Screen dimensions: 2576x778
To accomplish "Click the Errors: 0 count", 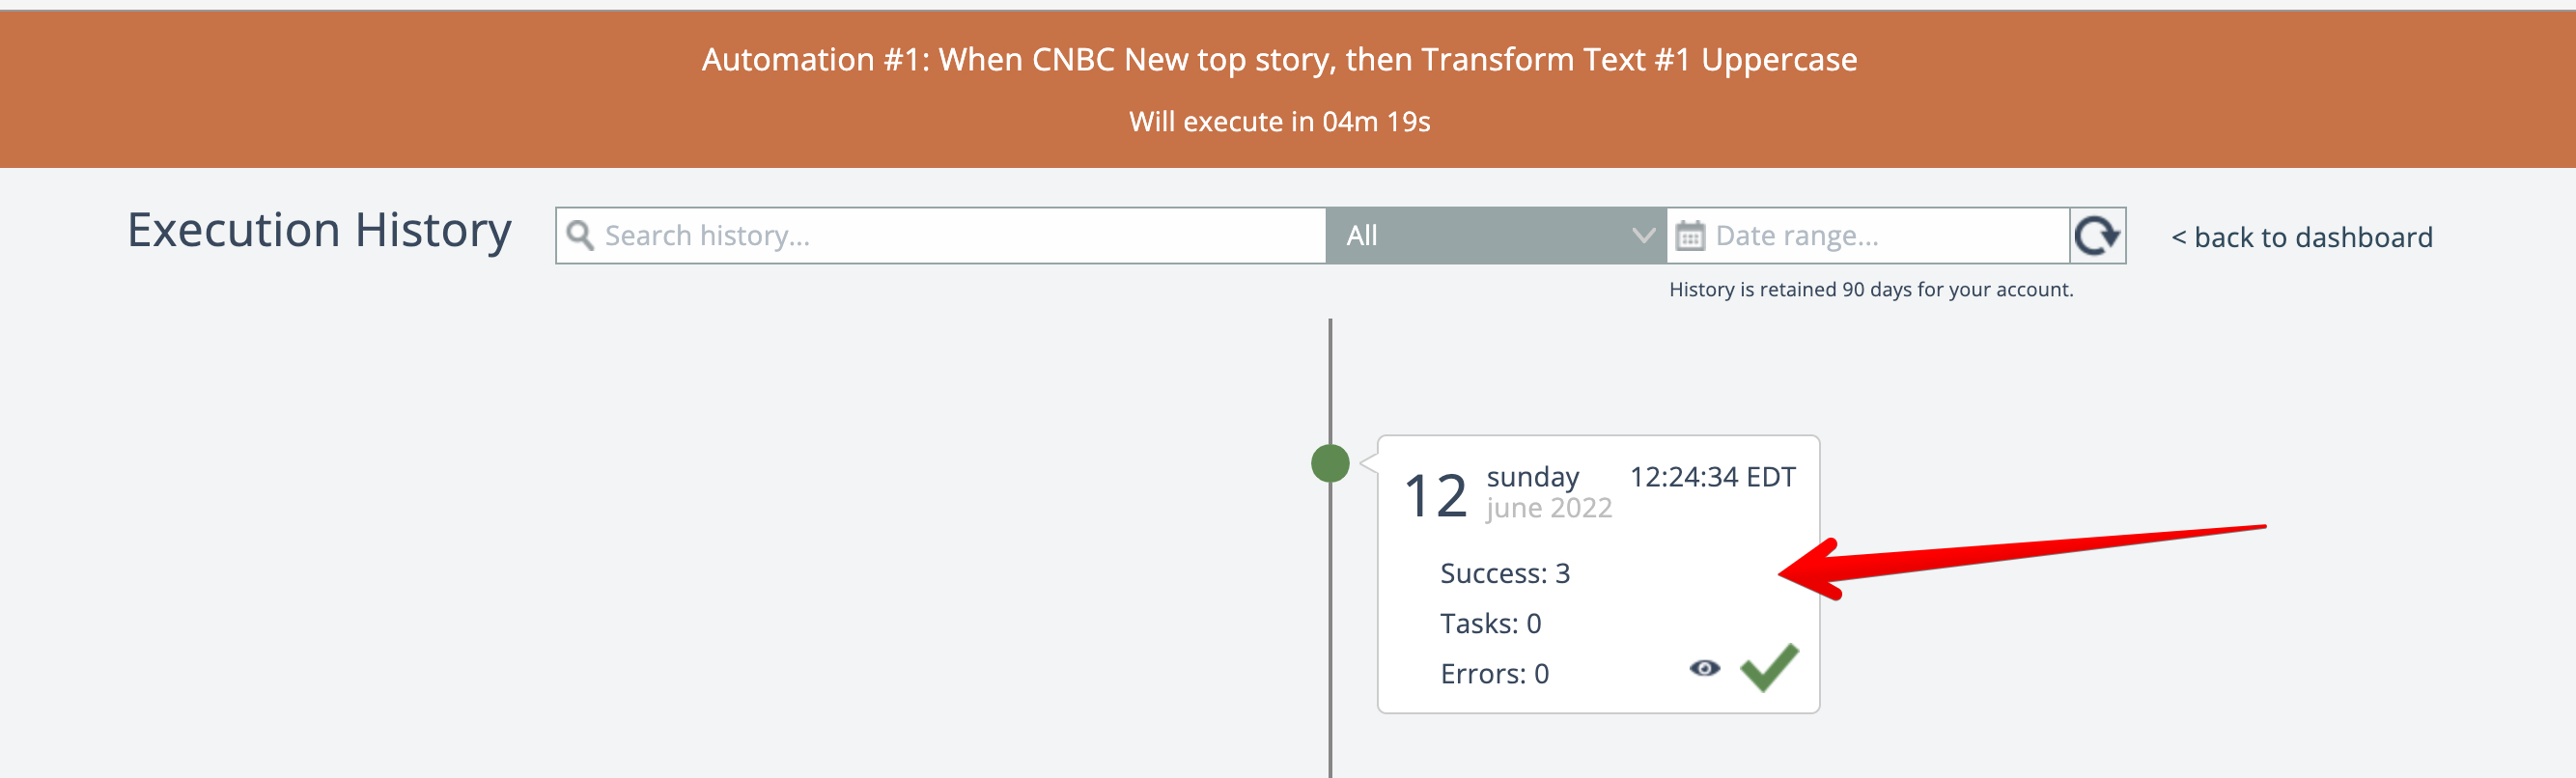I will (1494, 674).
